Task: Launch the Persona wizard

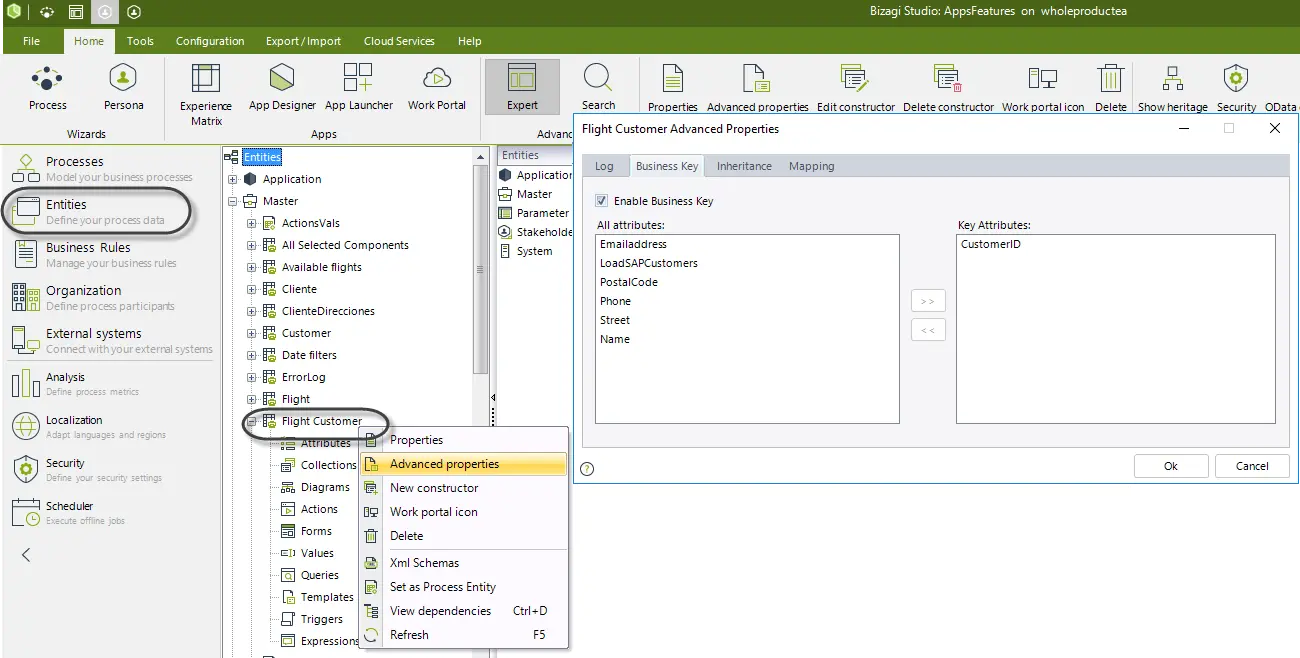Action: pyautogui.click(x=123, y=87)
